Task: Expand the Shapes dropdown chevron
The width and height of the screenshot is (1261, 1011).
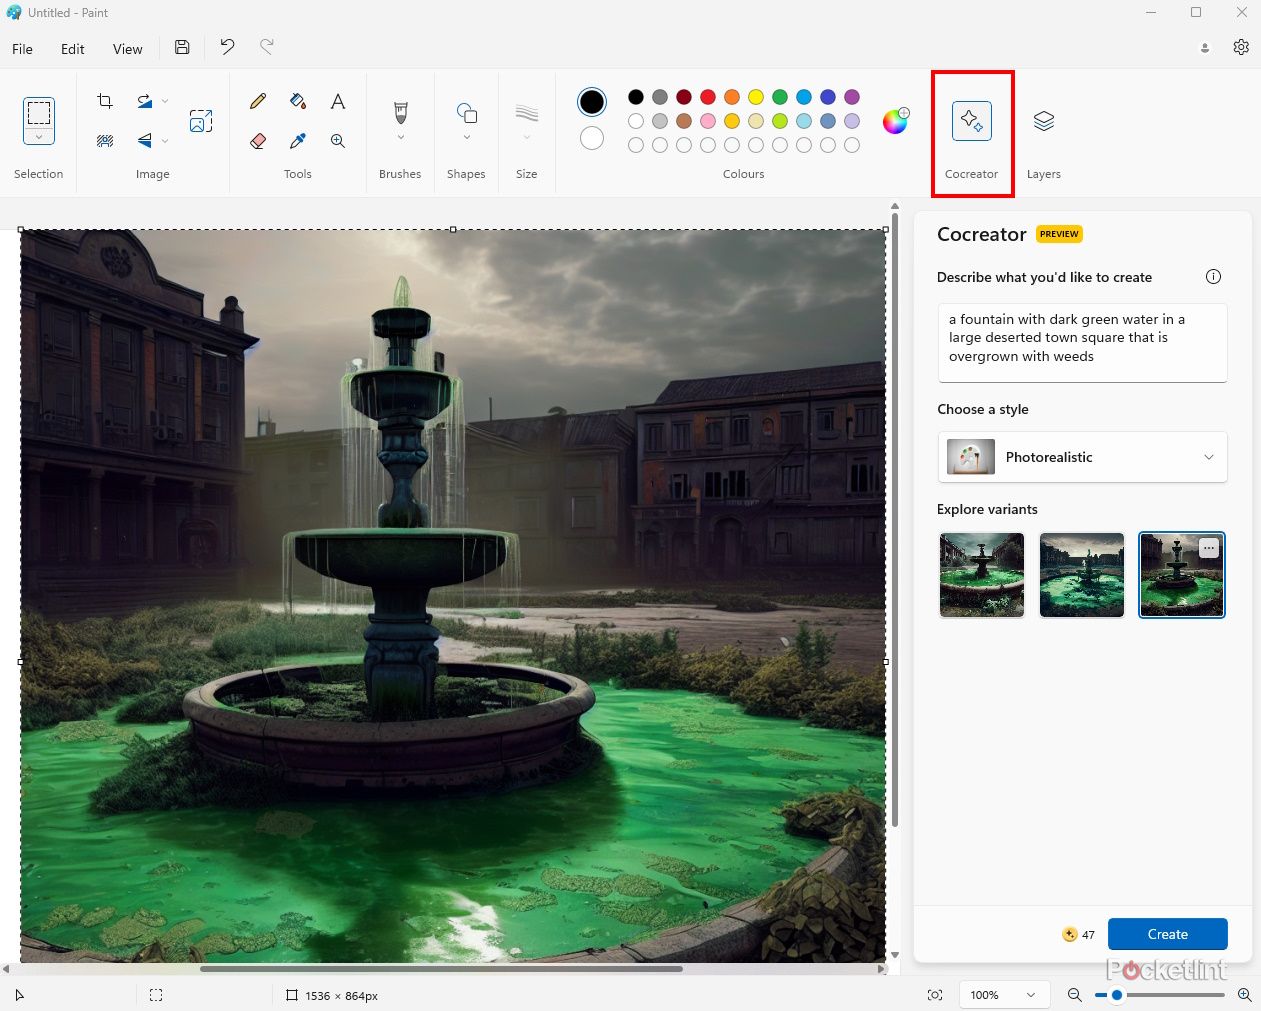Action: pyautogui.click(x=466, y=138)
